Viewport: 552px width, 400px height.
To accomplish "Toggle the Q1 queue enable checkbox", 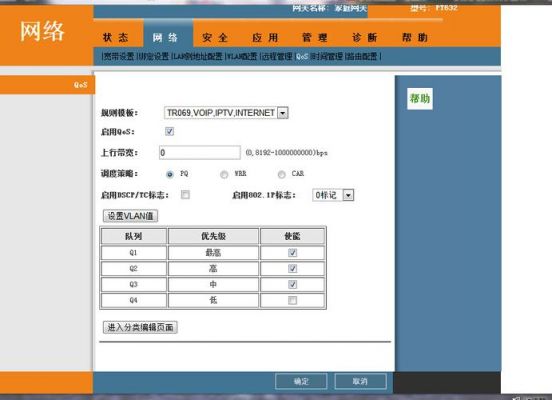I will (x=292, y=252).
